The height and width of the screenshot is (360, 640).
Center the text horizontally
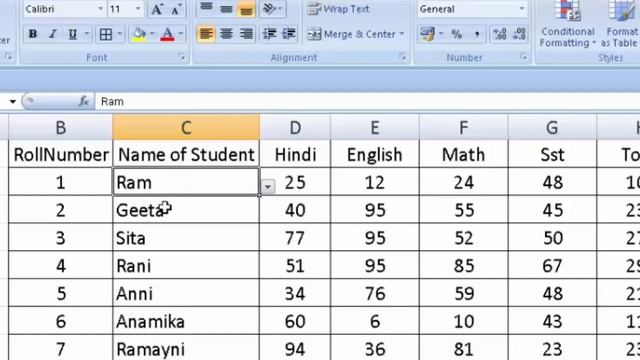coord(226,34)
